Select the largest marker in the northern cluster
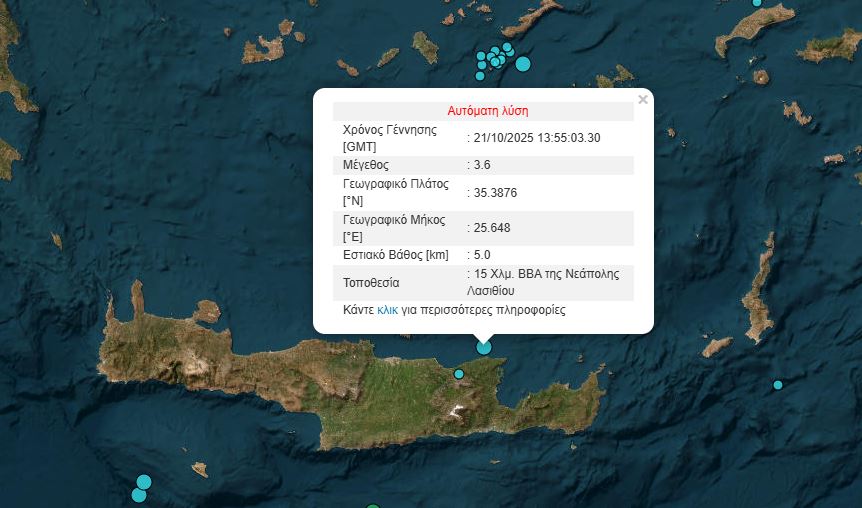 [522, 64]
